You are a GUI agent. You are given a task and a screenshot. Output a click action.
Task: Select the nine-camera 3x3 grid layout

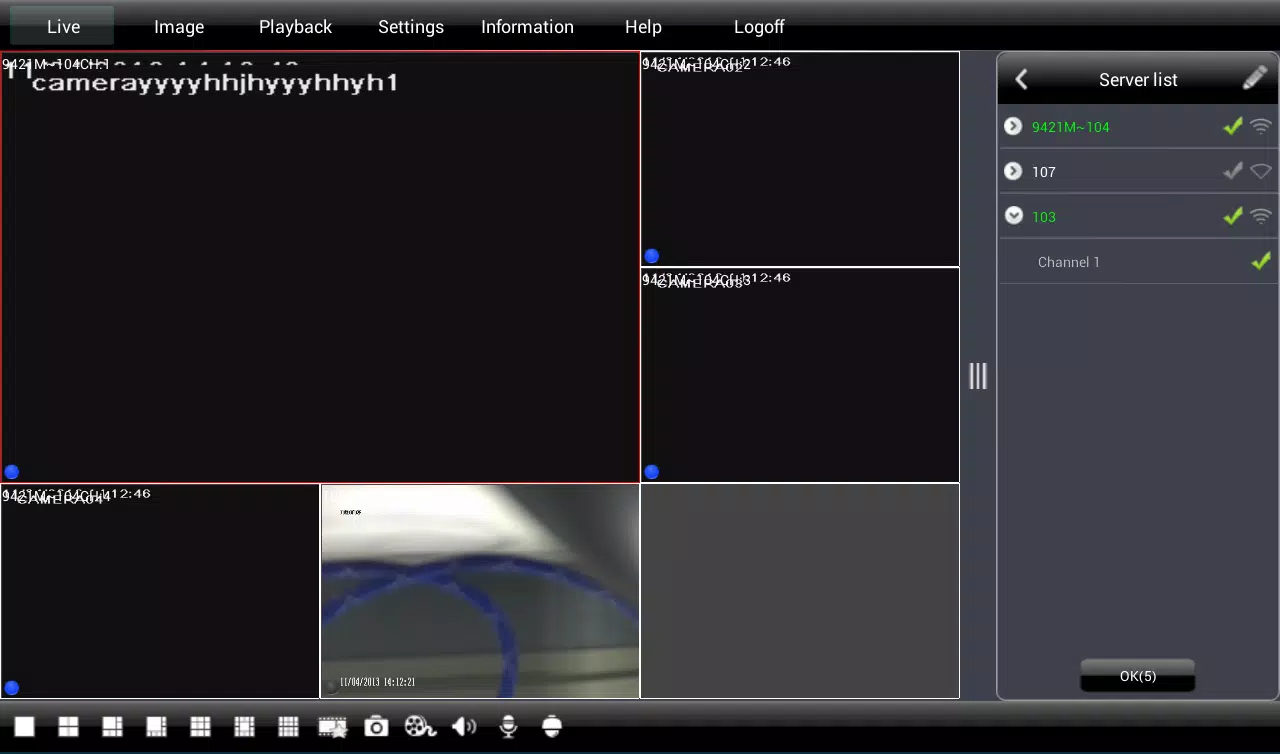tap(200, 727)
